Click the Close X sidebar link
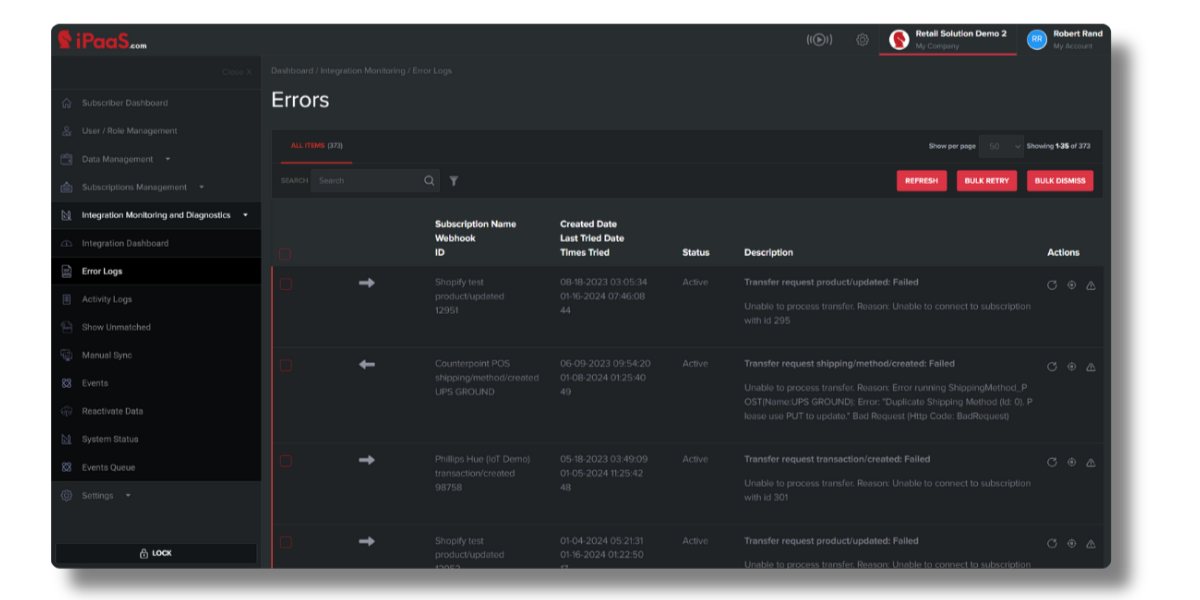 [237, 72]
